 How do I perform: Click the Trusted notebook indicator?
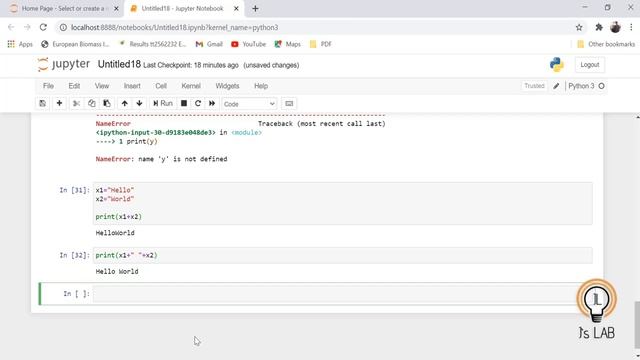point(534,86)
